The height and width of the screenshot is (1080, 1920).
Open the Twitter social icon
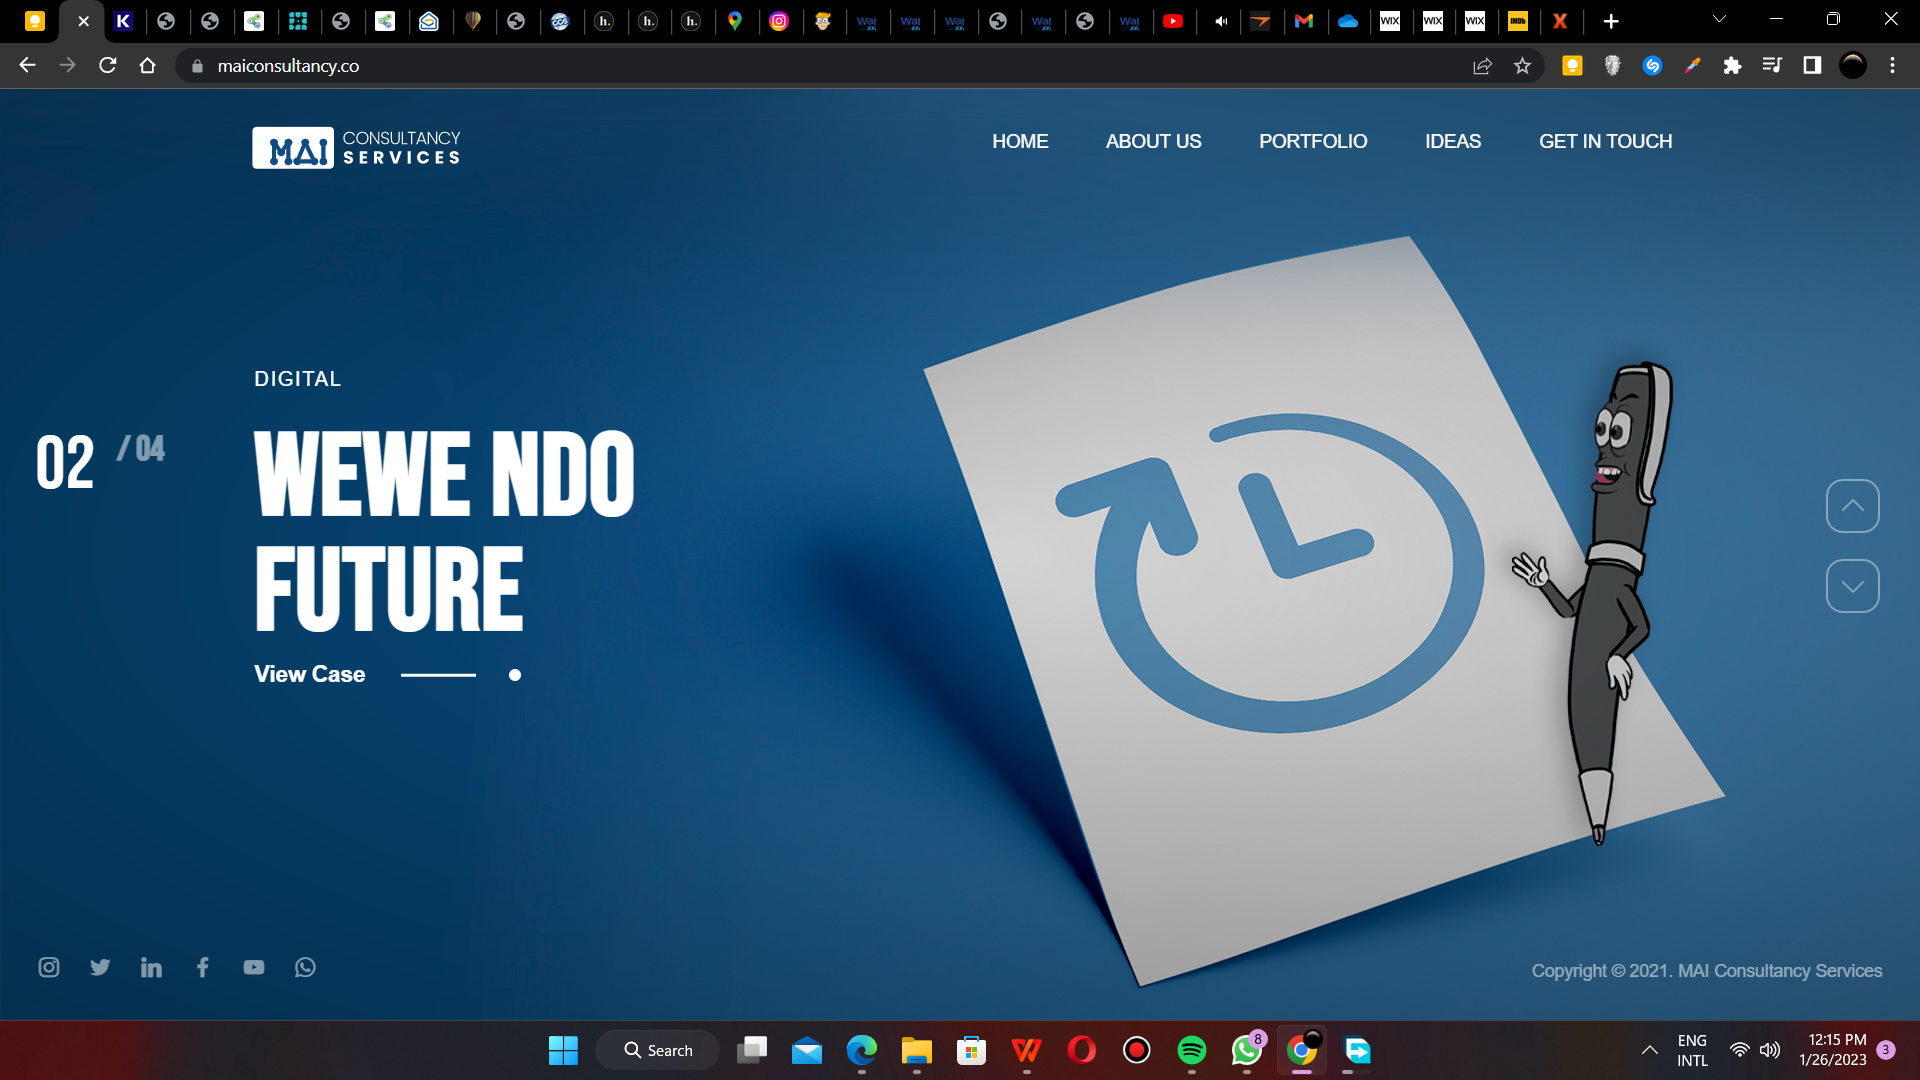point(100,967)
